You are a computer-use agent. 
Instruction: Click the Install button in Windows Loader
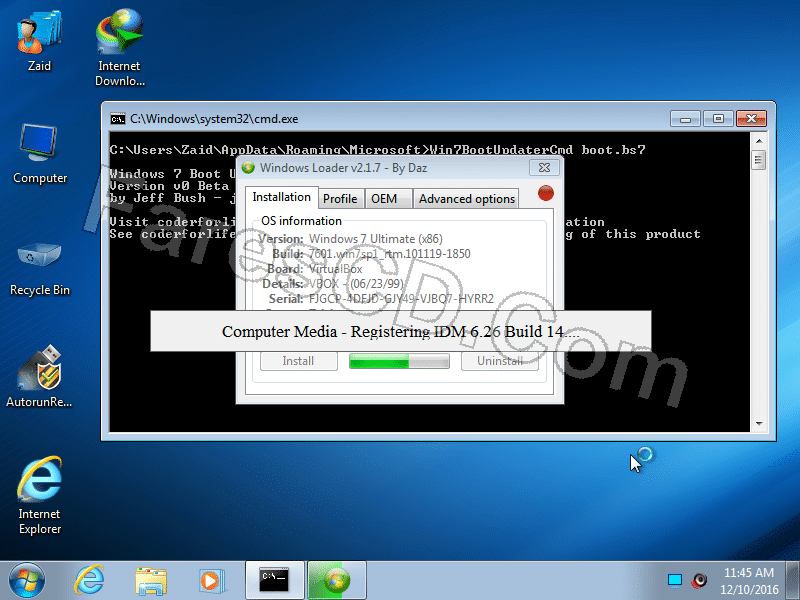[298, 361]
